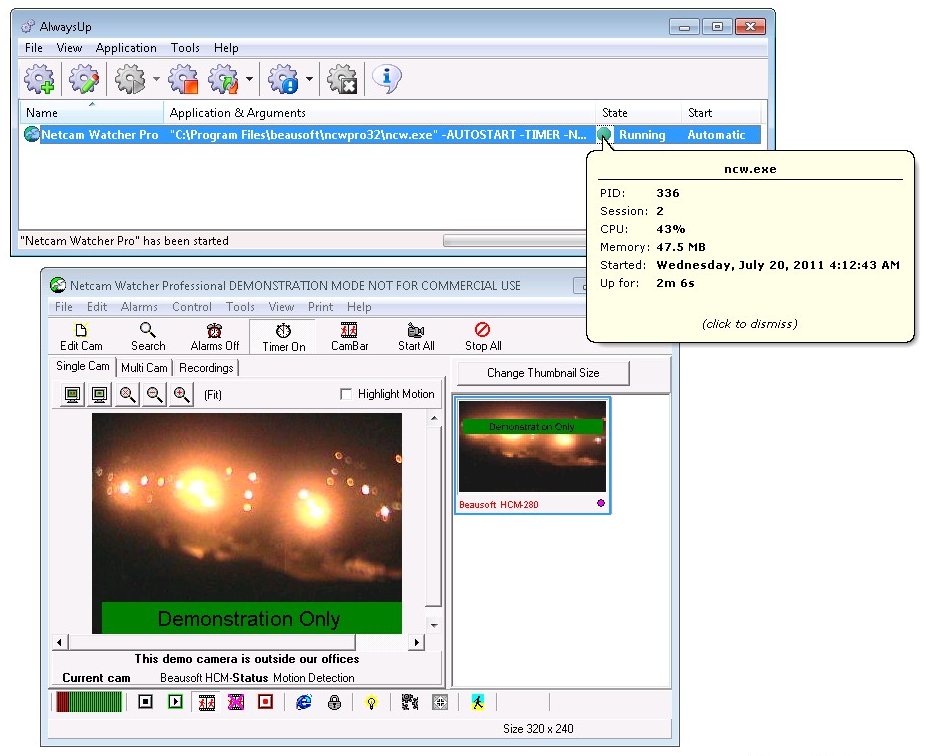Click the Stop Application gear with red square
The height and width of the screenshot is (756, 933).
coord(183,79)
